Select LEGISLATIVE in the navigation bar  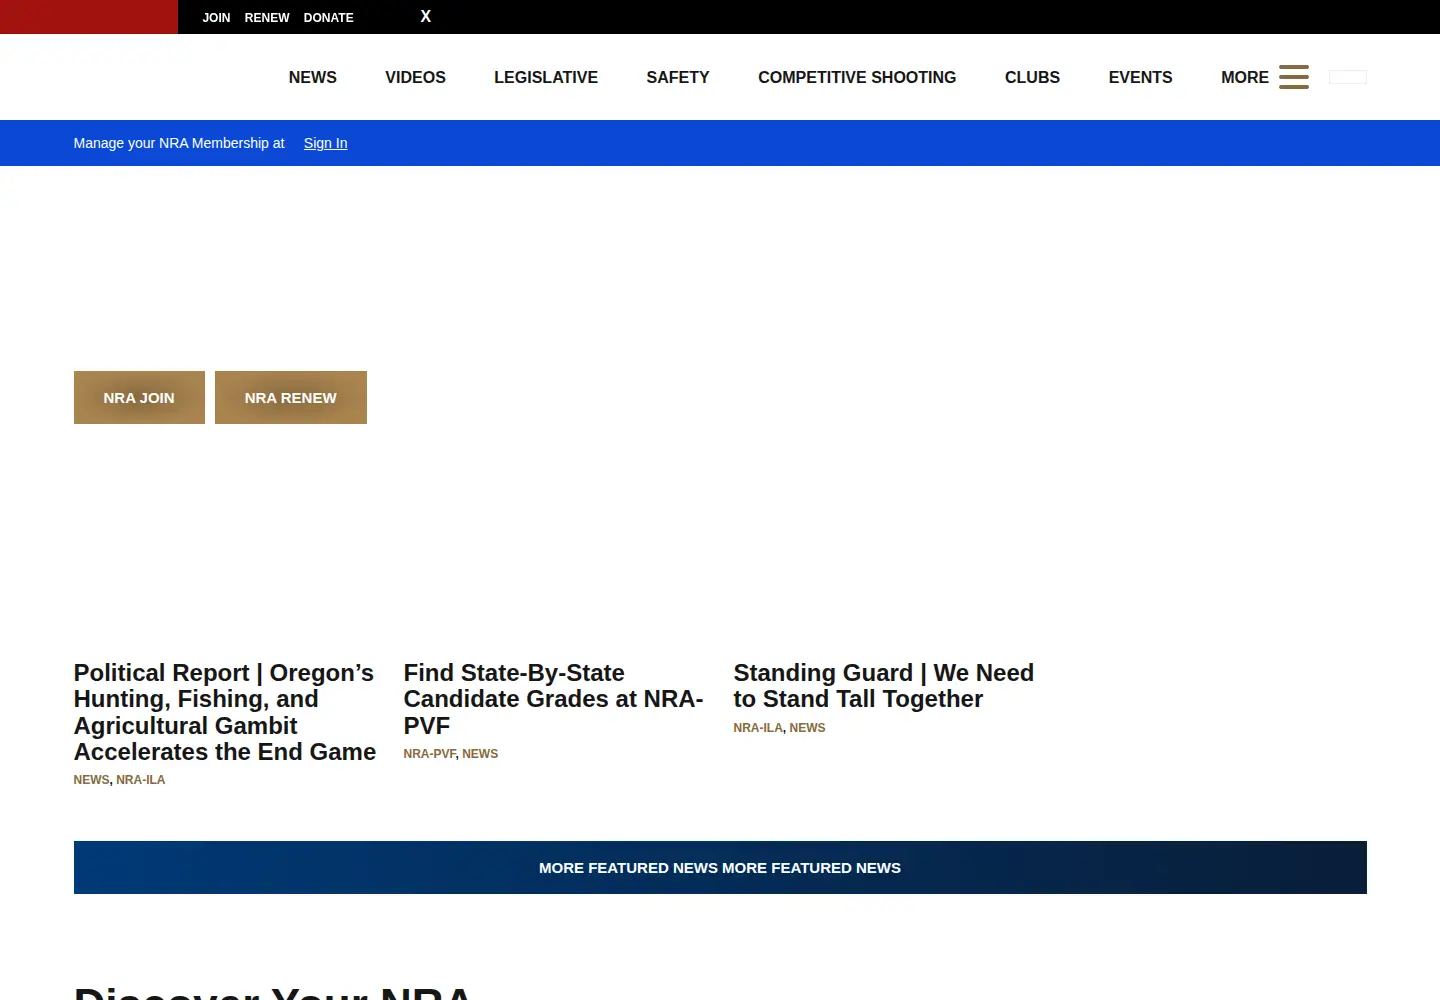pos(546,77)
